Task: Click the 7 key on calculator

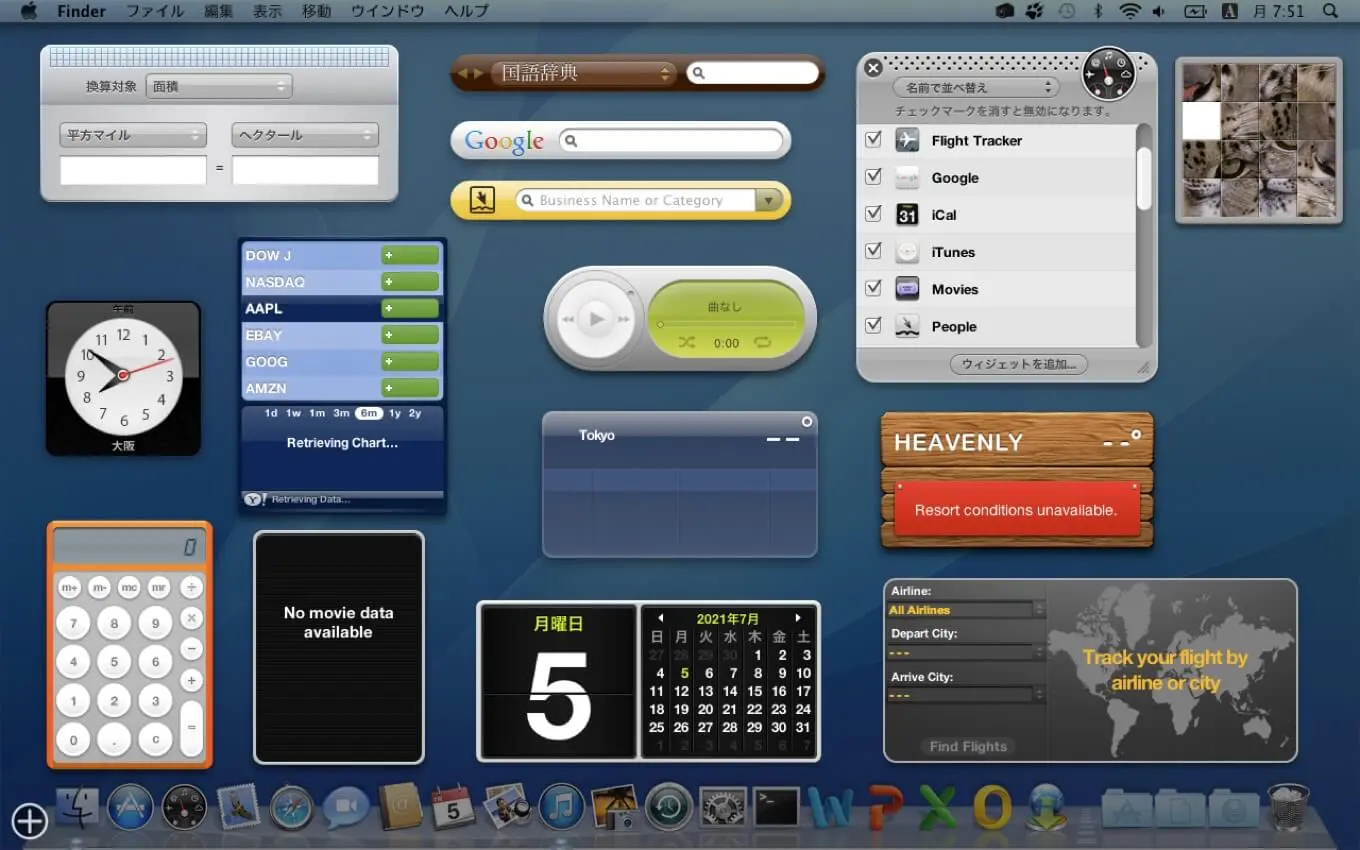Action: point(73,624)
